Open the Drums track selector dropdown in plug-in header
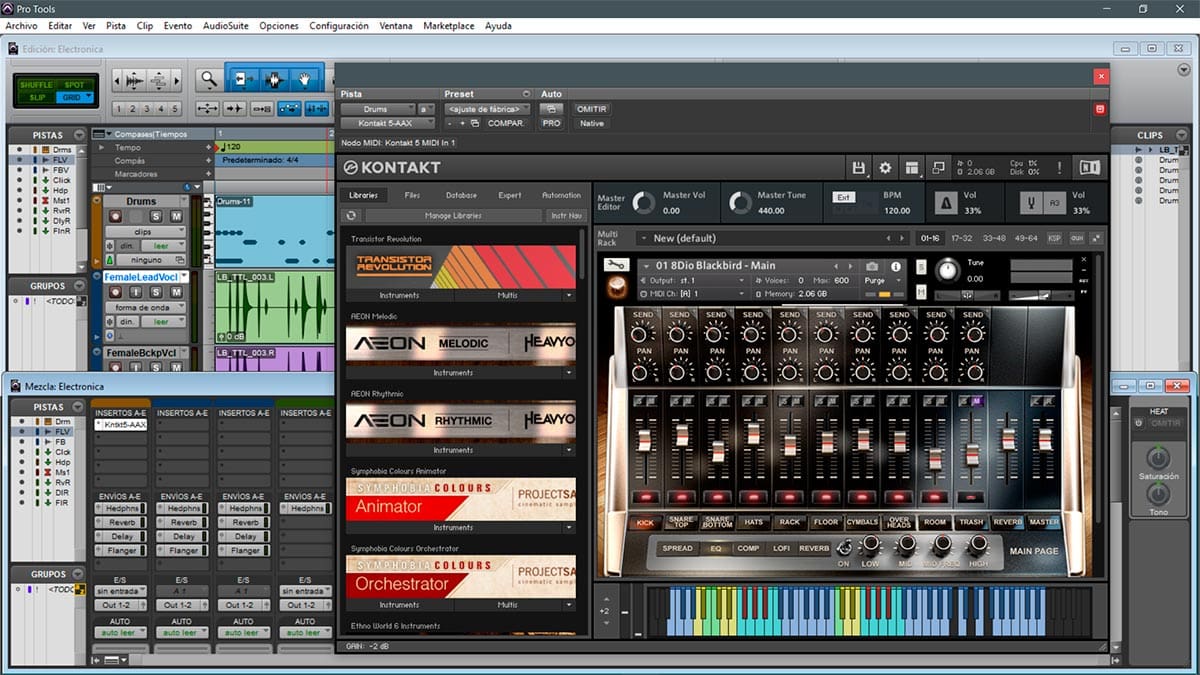The image size is (1200, 675). (377, 109)
